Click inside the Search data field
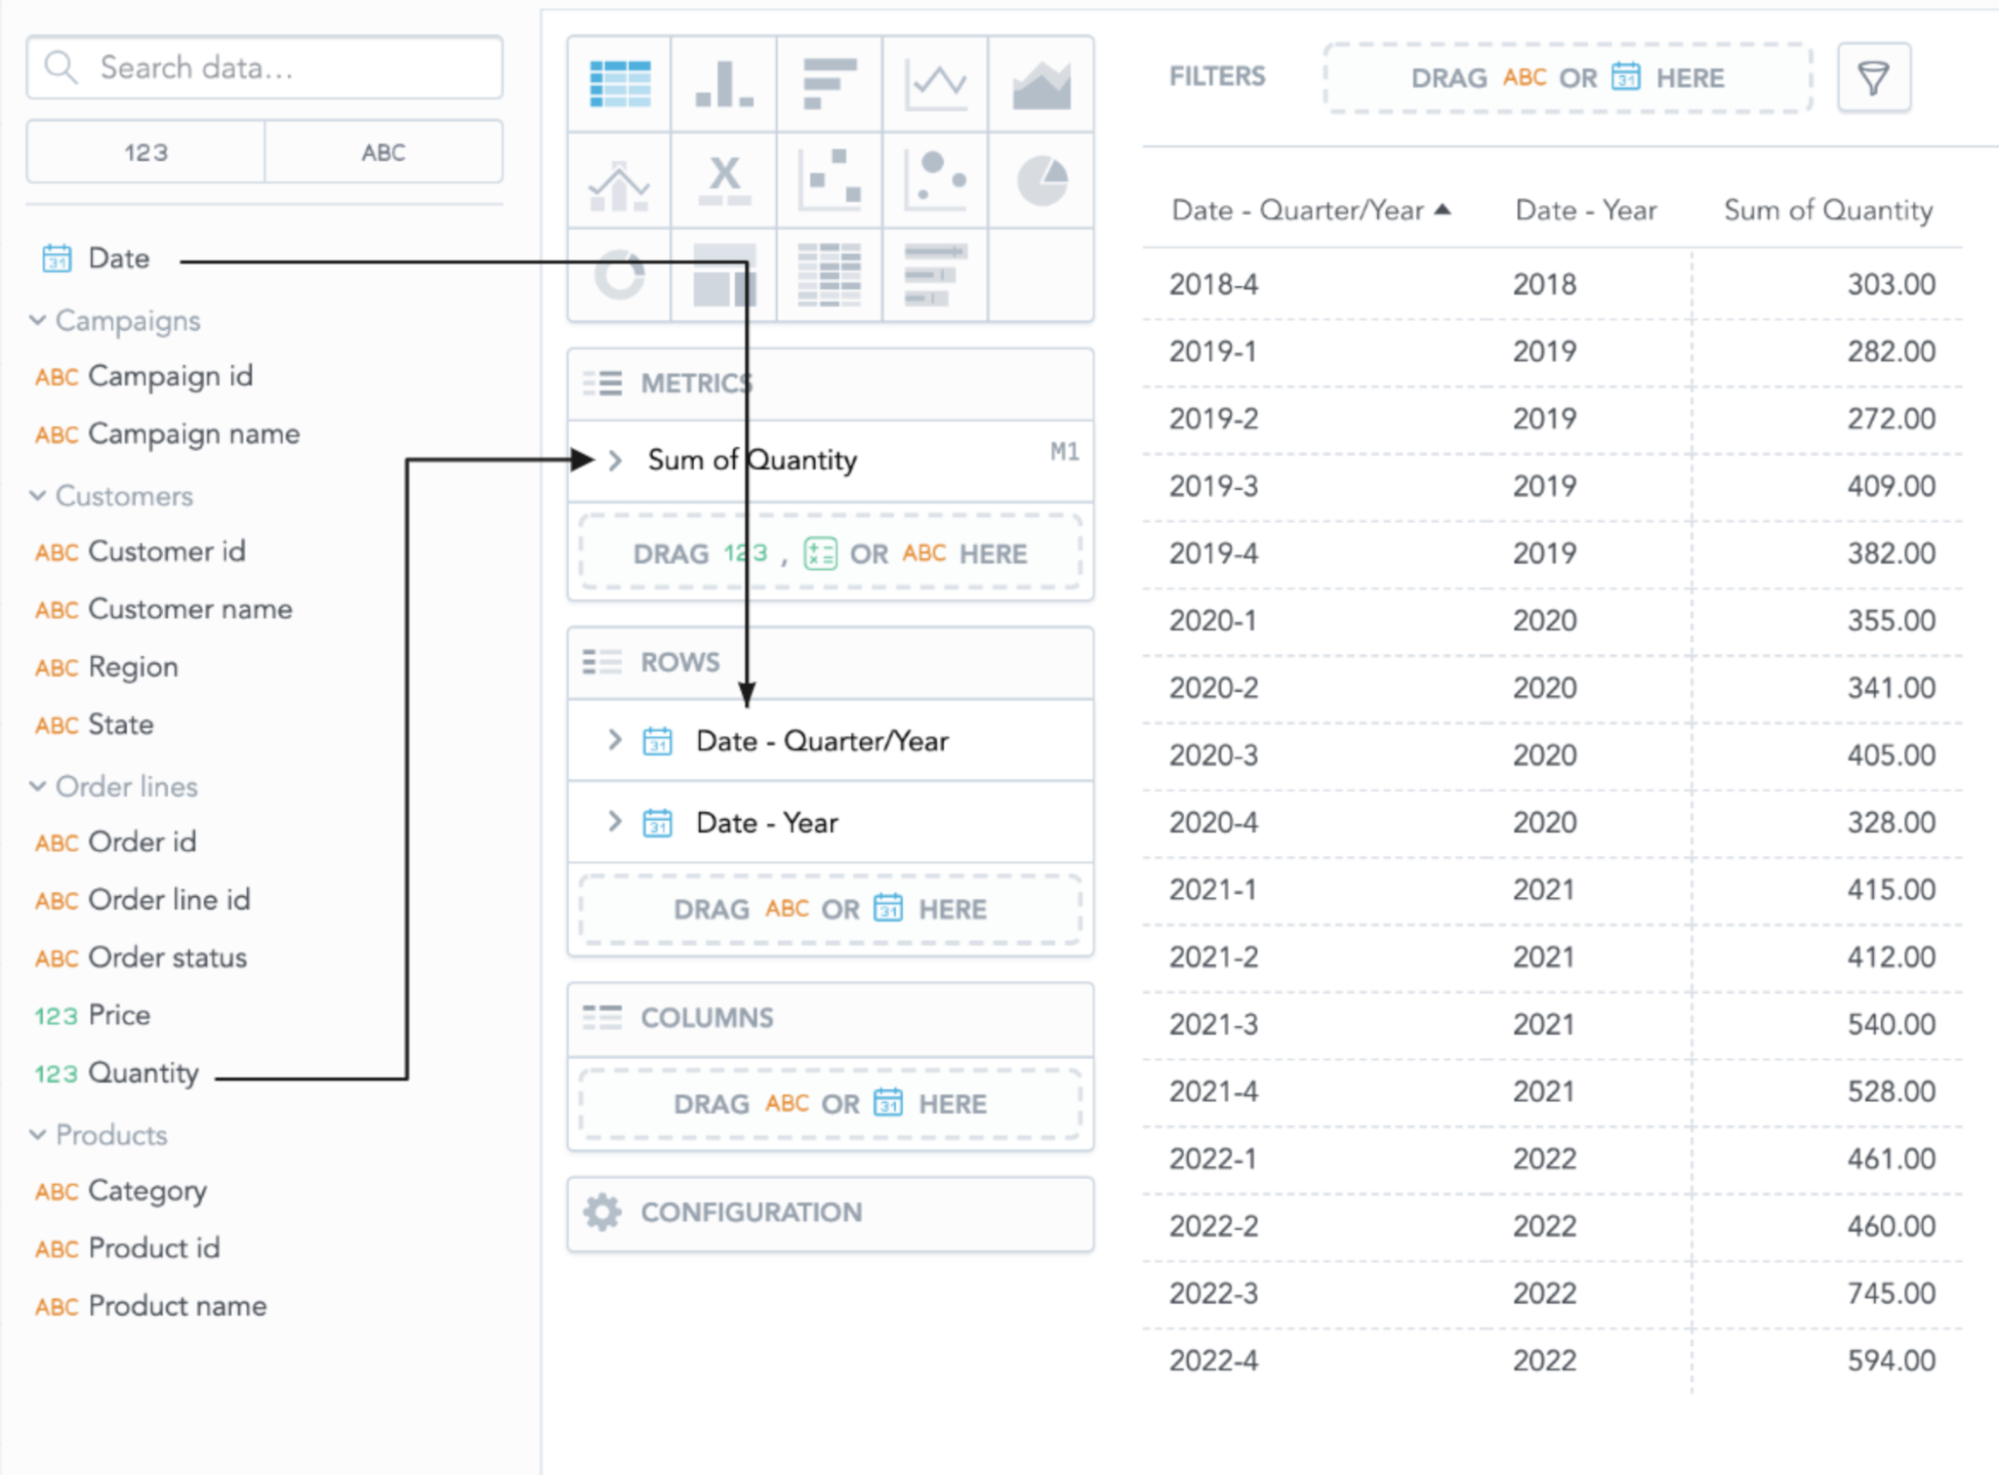Image resolution: width=1999 pixels, height=1475 pixels. (265, 68)
